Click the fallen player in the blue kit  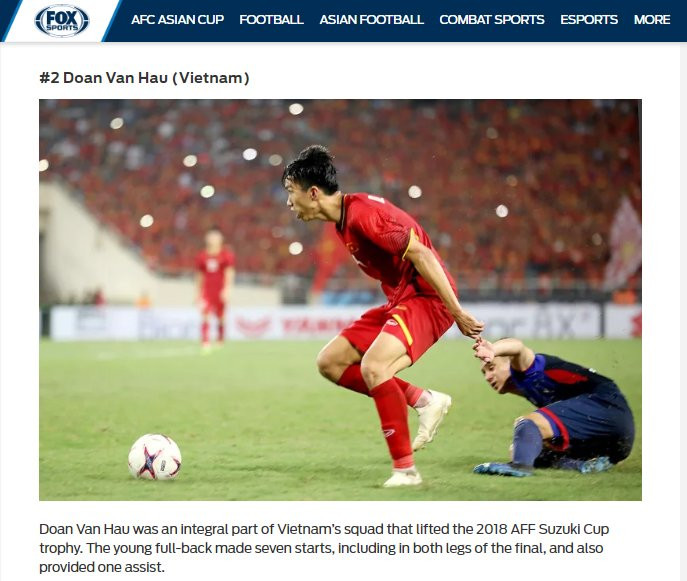(556, 407)
